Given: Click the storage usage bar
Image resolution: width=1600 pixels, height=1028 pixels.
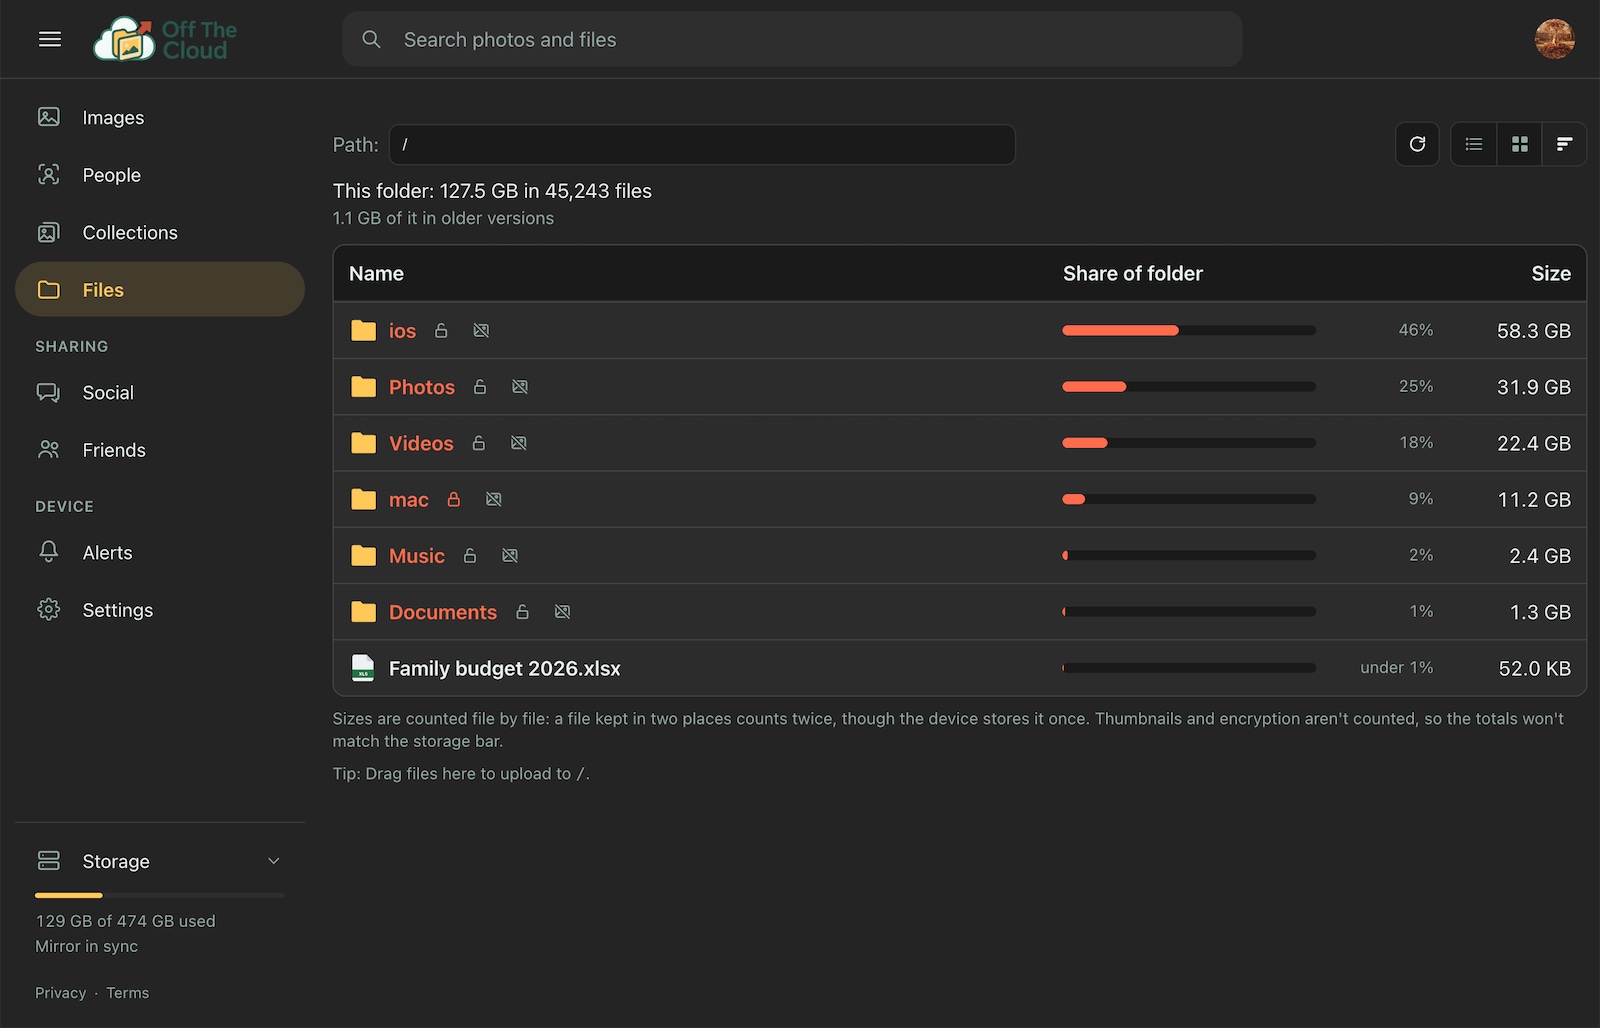Looking at the screenshot, I should click(x=160, y=895).
